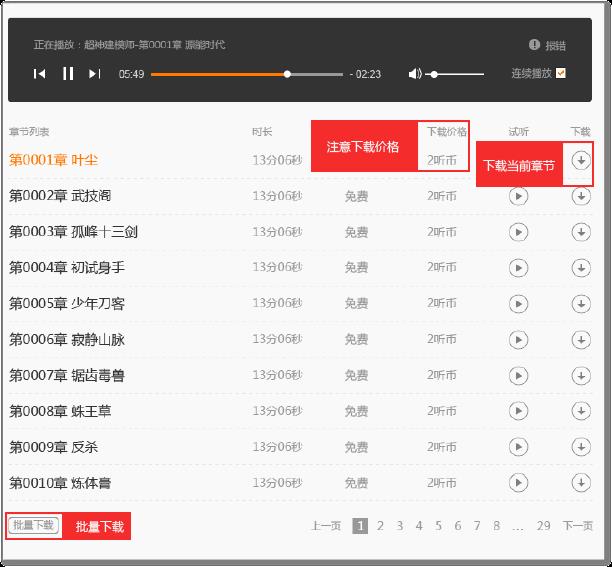
Task: Select current page 1 in pagination
Action: tap(360, 526)
